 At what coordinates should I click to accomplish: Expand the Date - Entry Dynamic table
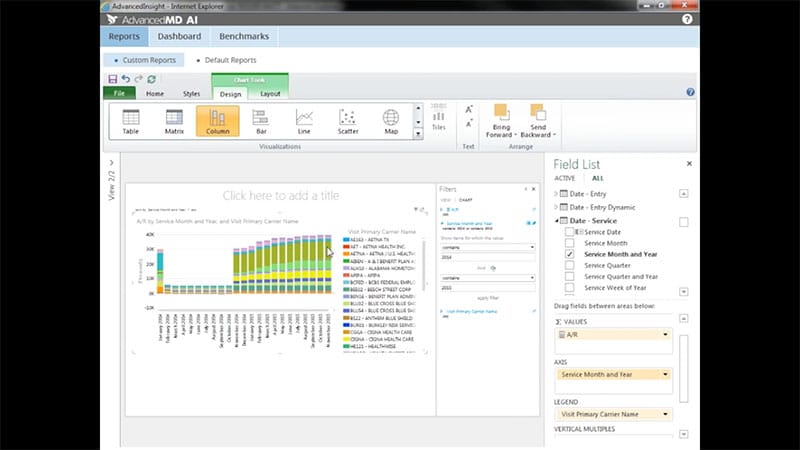556,207
